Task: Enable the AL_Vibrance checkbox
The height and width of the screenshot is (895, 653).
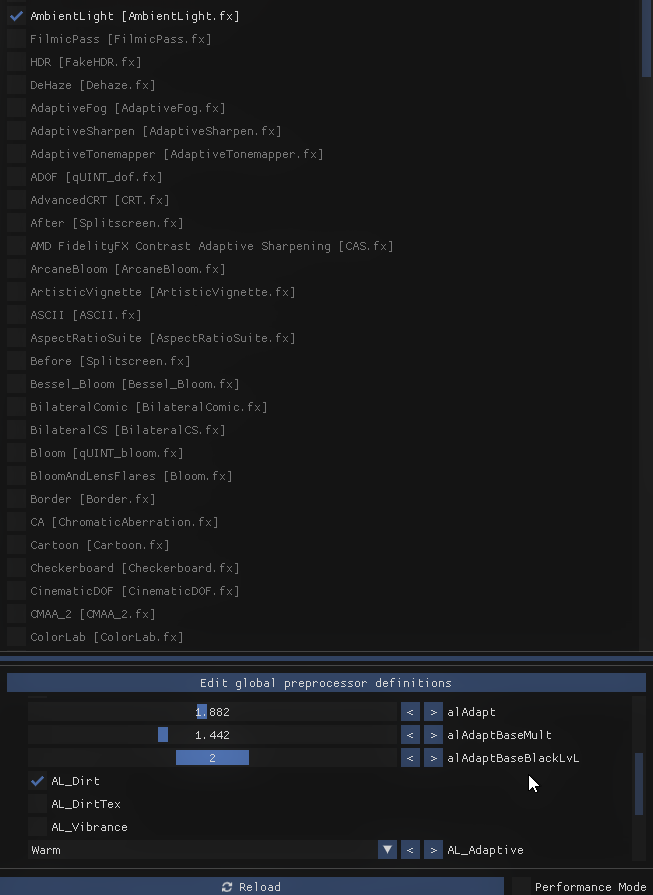Action: (x=38, y=827)
